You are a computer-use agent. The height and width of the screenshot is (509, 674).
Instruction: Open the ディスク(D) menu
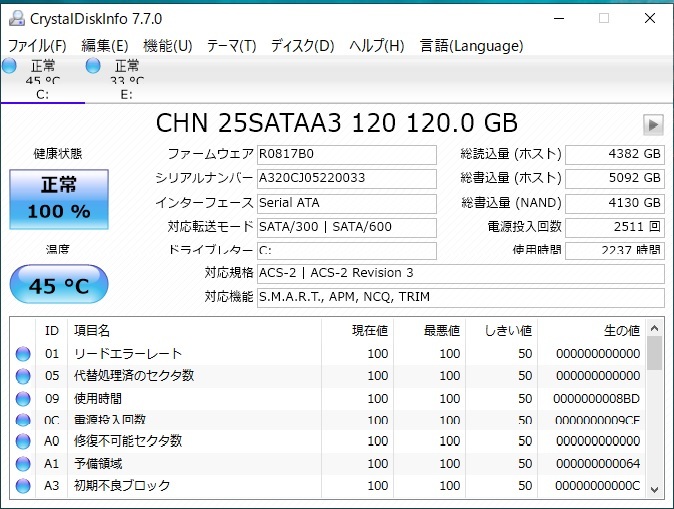point(303,46)
